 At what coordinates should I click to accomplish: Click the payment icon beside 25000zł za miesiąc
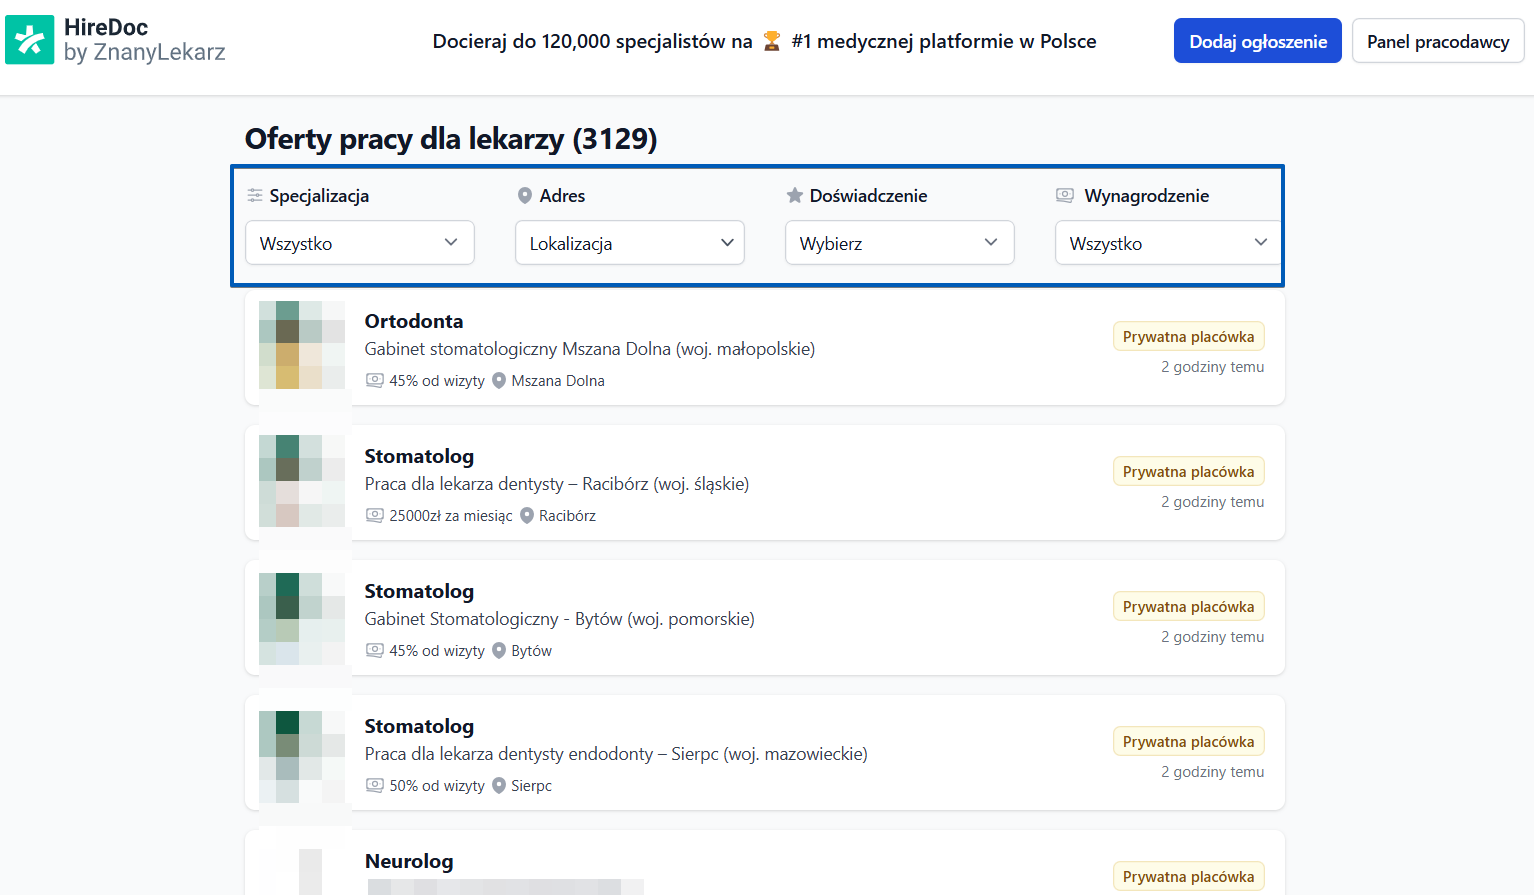pyautogui.click(x=375, y=515)
